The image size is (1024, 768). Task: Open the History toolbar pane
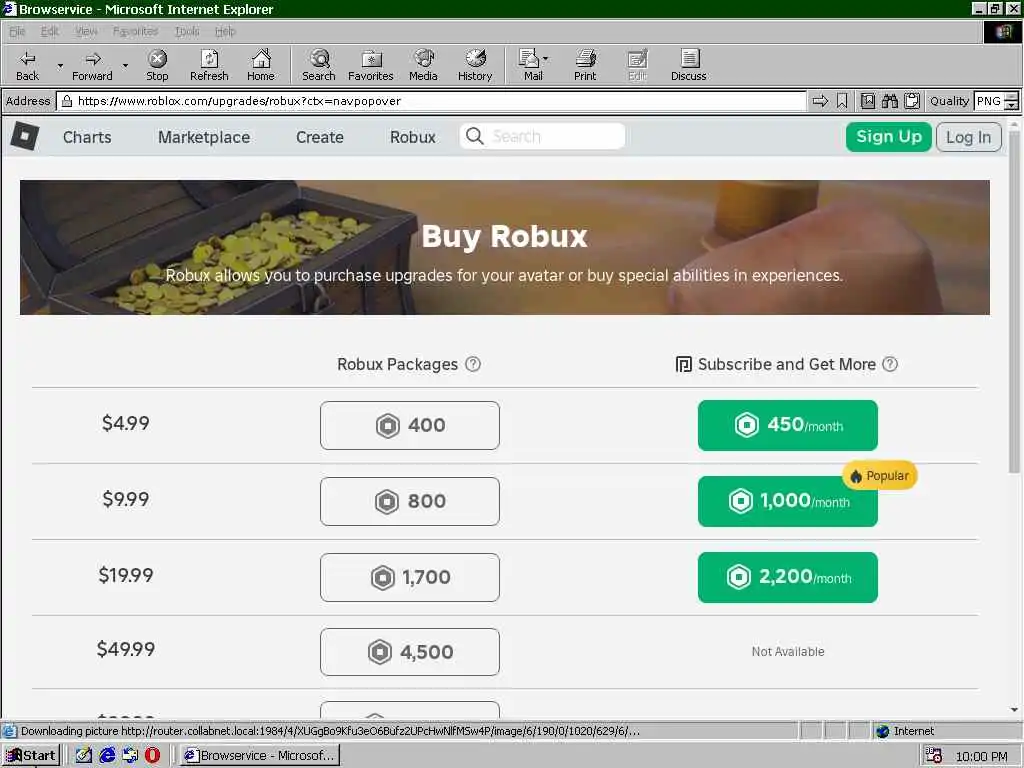click(475, 65)
